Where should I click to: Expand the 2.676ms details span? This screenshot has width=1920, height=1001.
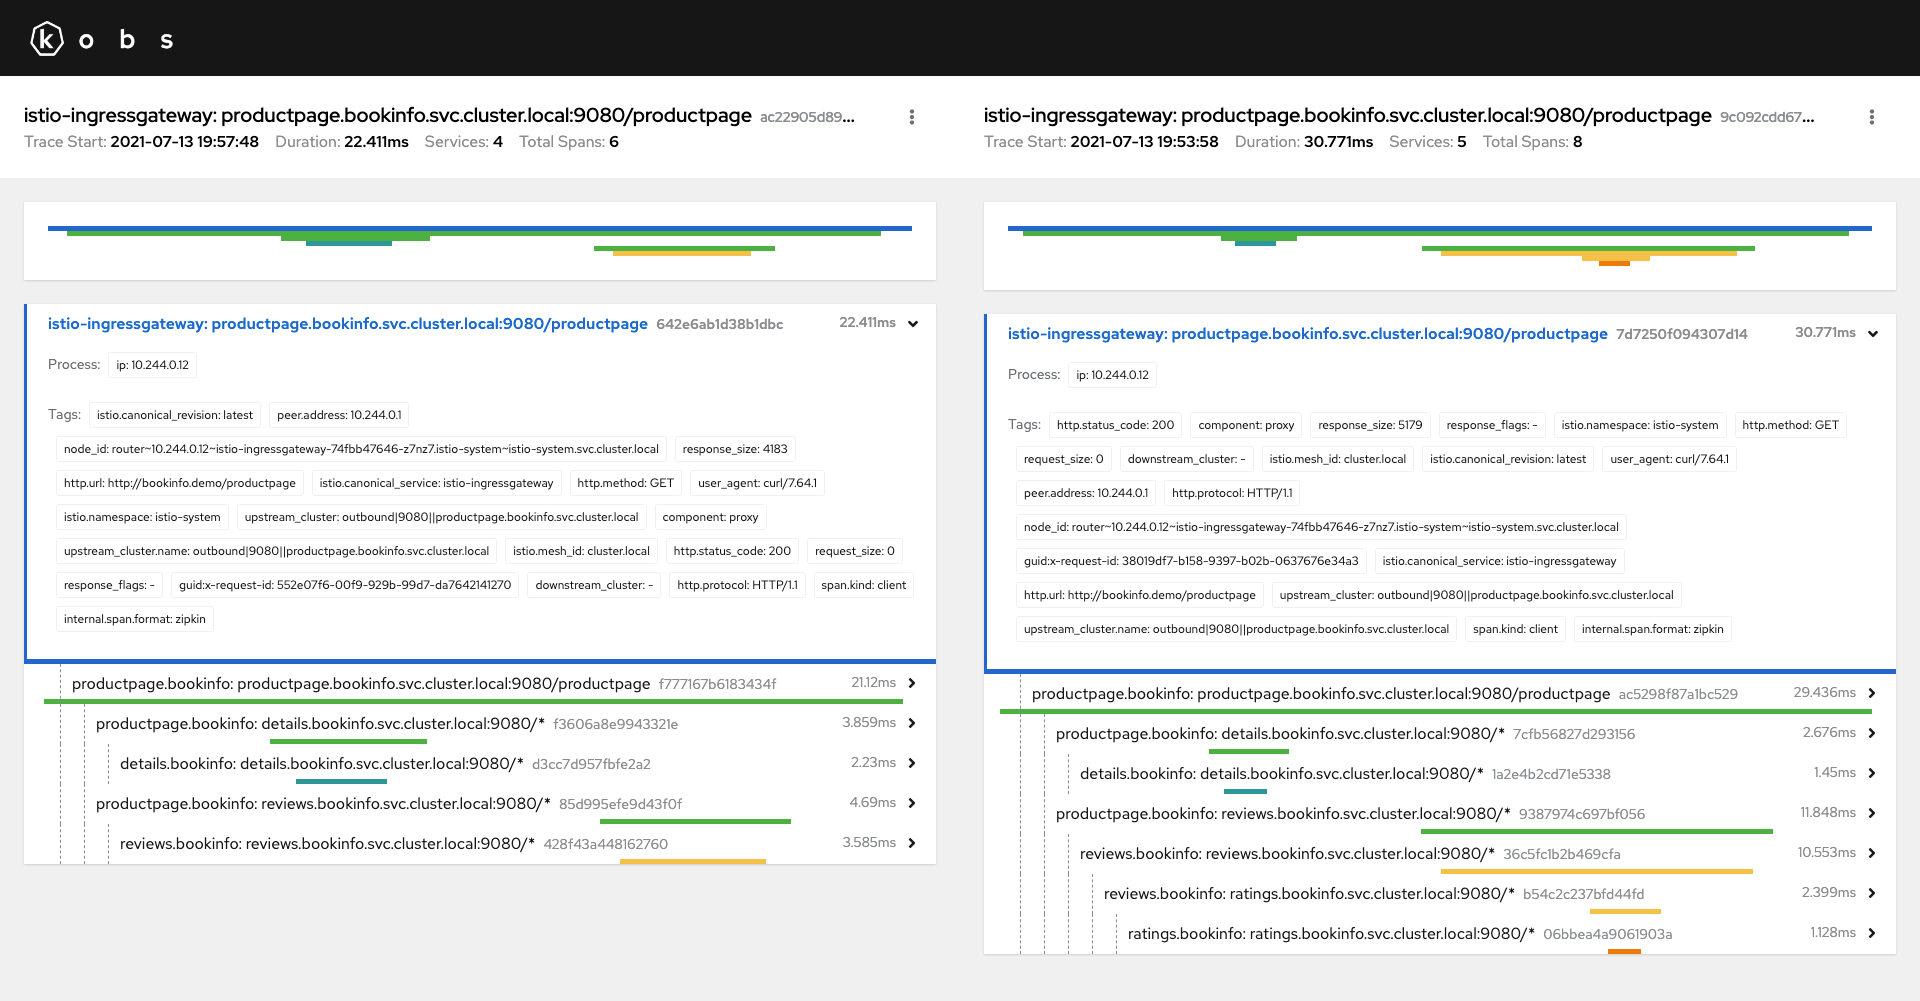point(1871,733)
